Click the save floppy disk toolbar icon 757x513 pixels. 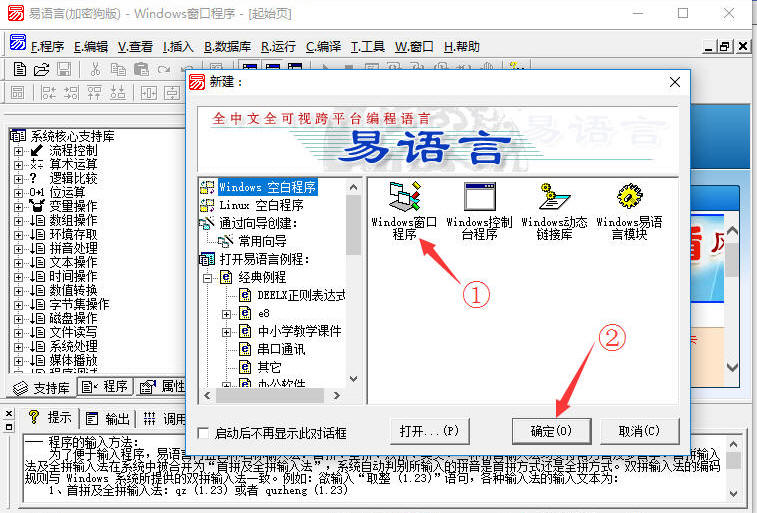point(63,69)
